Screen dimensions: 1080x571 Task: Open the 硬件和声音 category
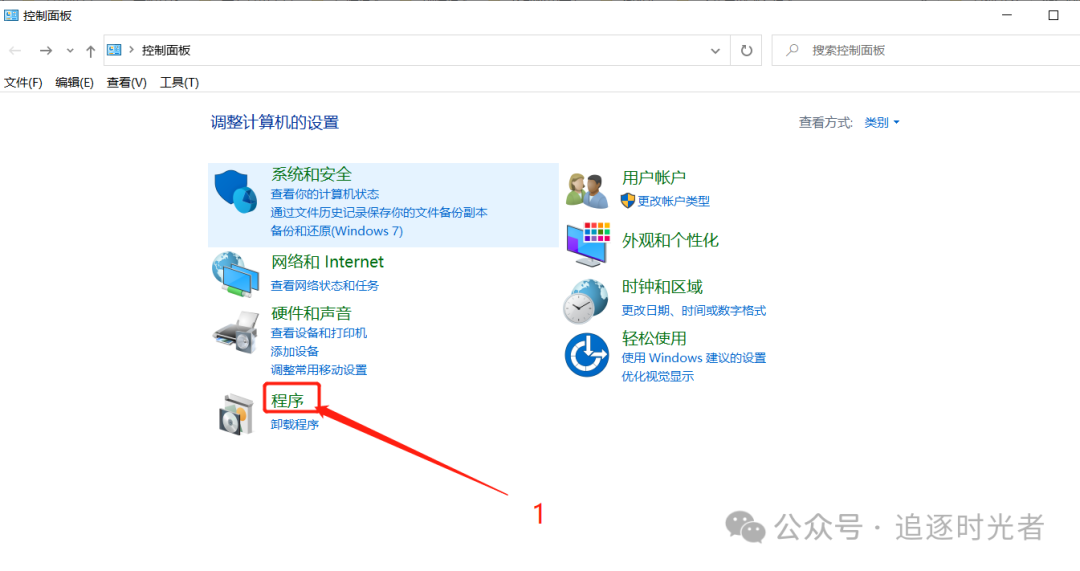311,313
